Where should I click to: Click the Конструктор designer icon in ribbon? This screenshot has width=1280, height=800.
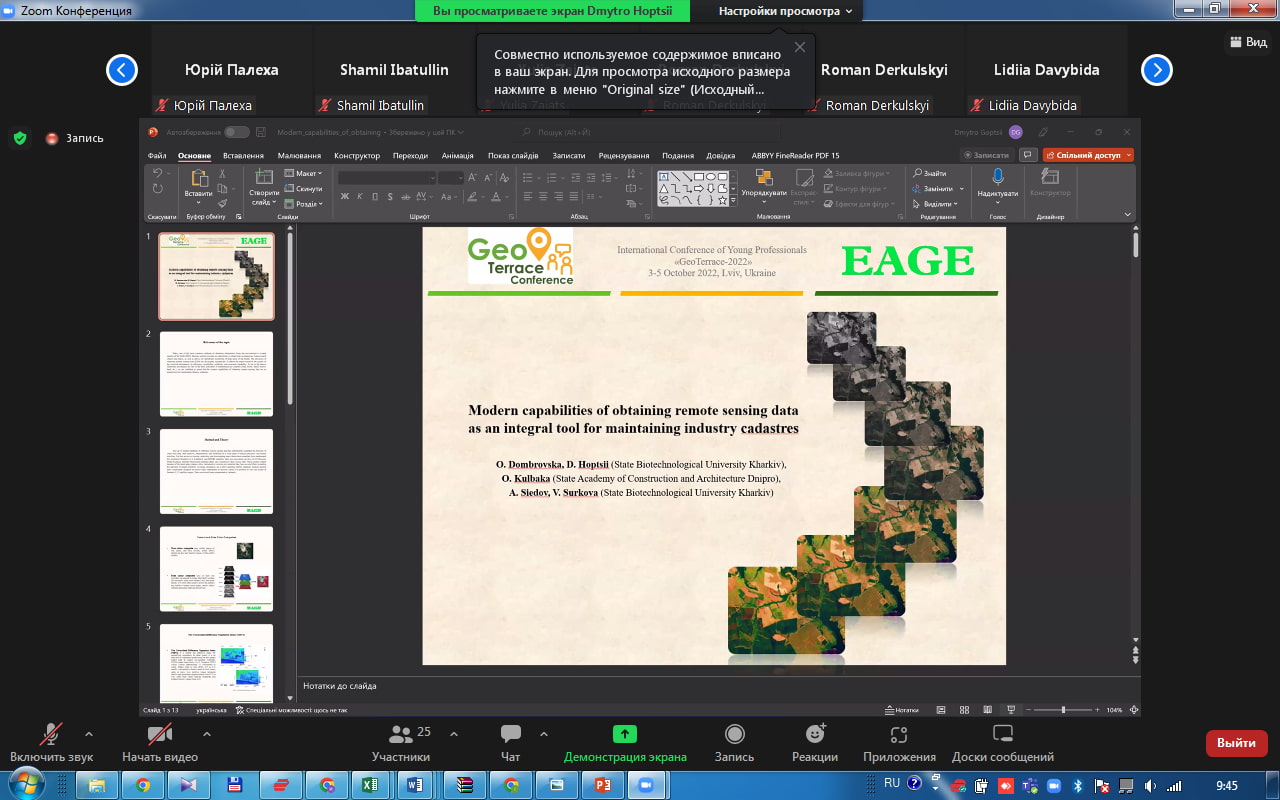[1050, 177]
